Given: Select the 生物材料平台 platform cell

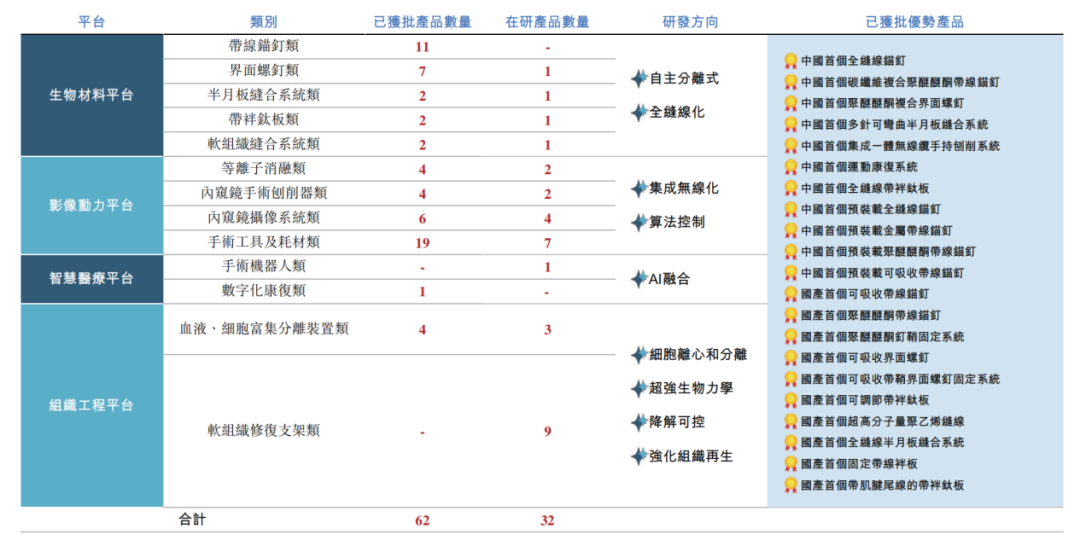Looking at the screenshot, I should click(x=91, y=95).
